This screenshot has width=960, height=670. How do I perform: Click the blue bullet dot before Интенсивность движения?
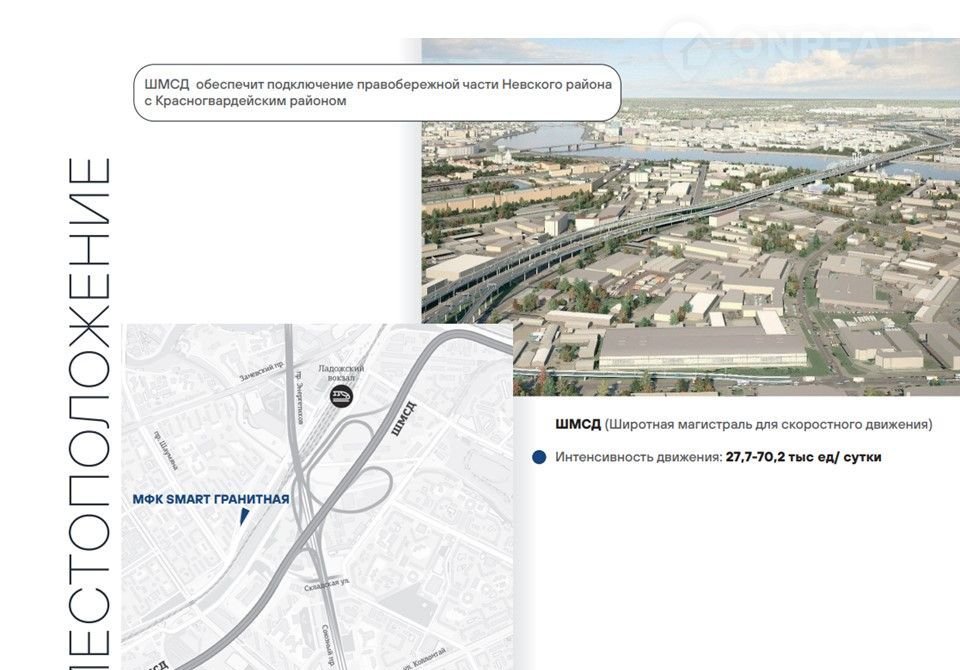click(539, 457)
